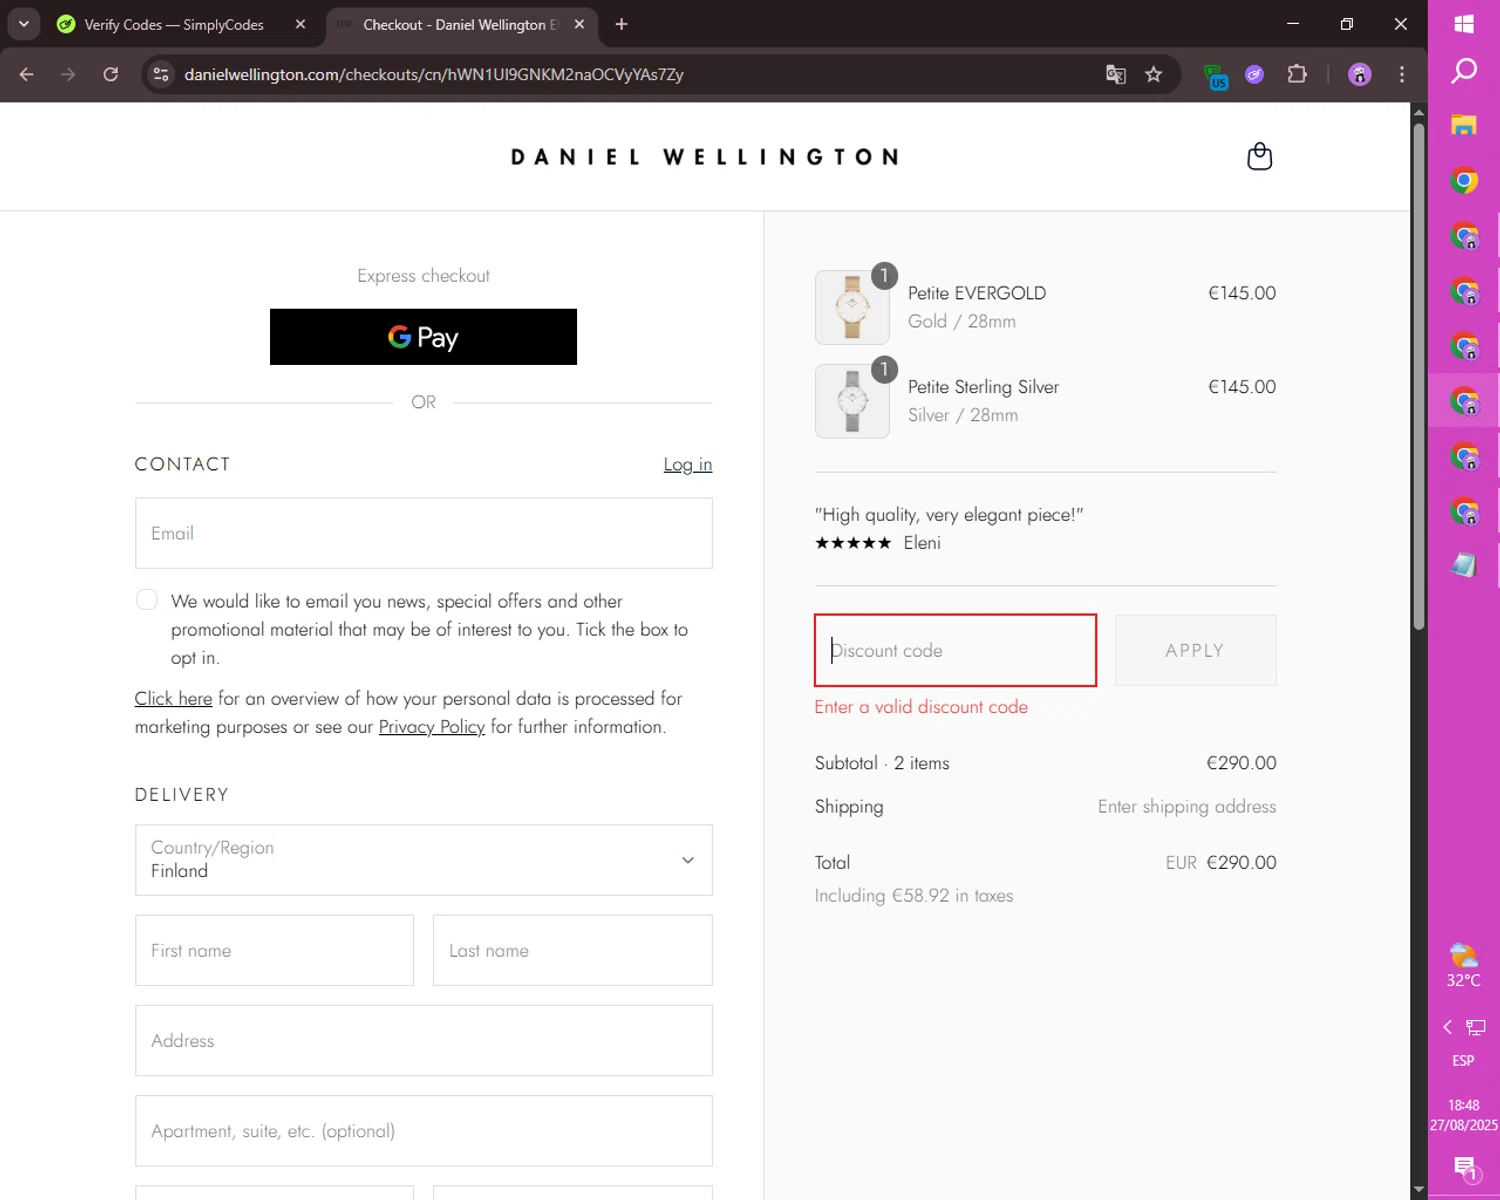This screenshot has width=1500, height=1200.
Task: Click the €290.00 total amount
Action: click(1241, 862)
